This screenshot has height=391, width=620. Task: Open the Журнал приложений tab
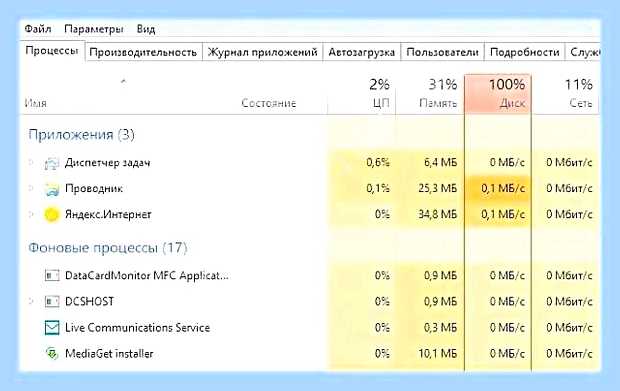pos(263,52)
